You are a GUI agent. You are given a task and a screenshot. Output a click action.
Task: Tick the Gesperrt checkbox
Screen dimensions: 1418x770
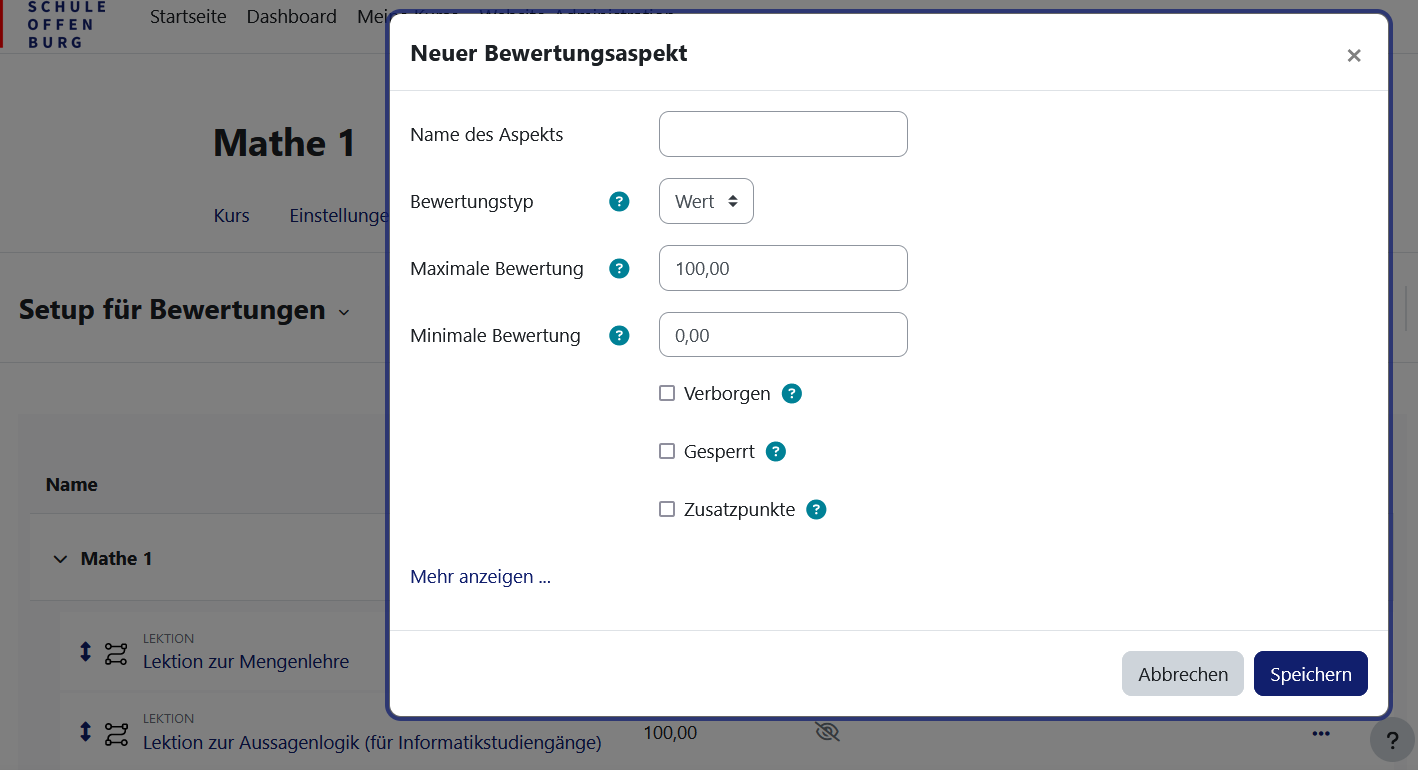667,451
